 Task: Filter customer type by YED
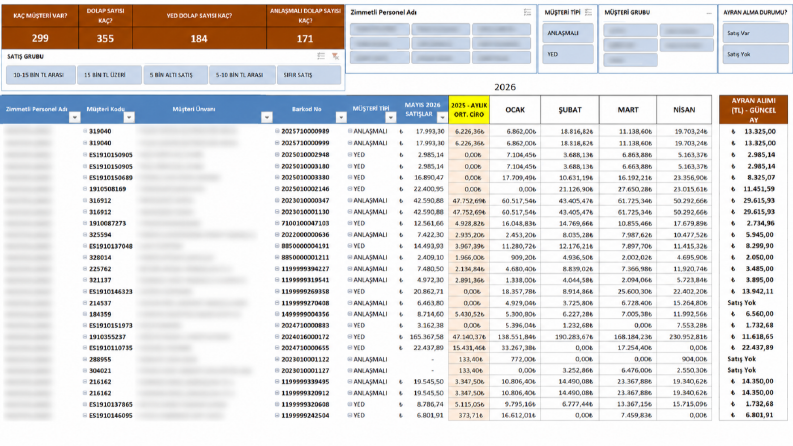click(568, 54)
